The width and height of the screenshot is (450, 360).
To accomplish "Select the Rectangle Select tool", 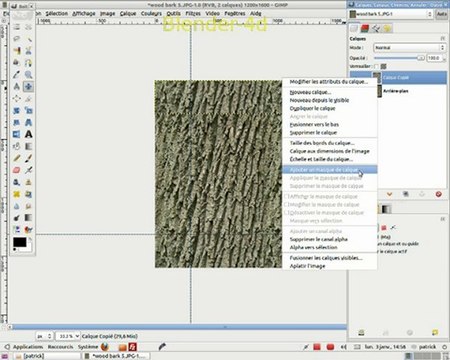I will click(17, 27).
